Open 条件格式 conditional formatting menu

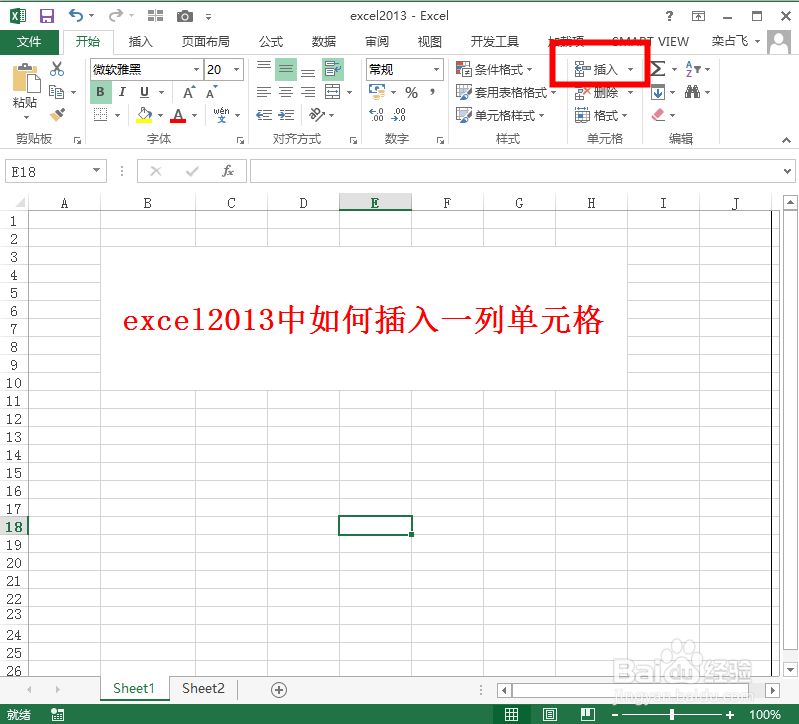coord(494,69)
